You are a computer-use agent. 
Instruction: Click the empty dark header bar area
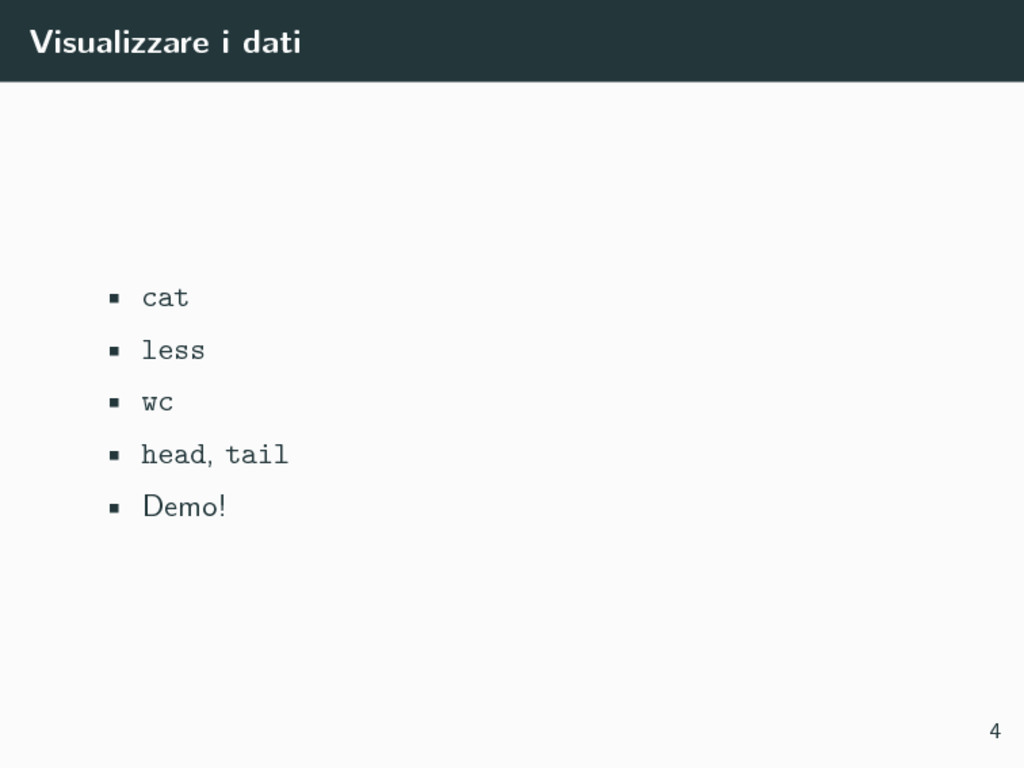[653, 40]
